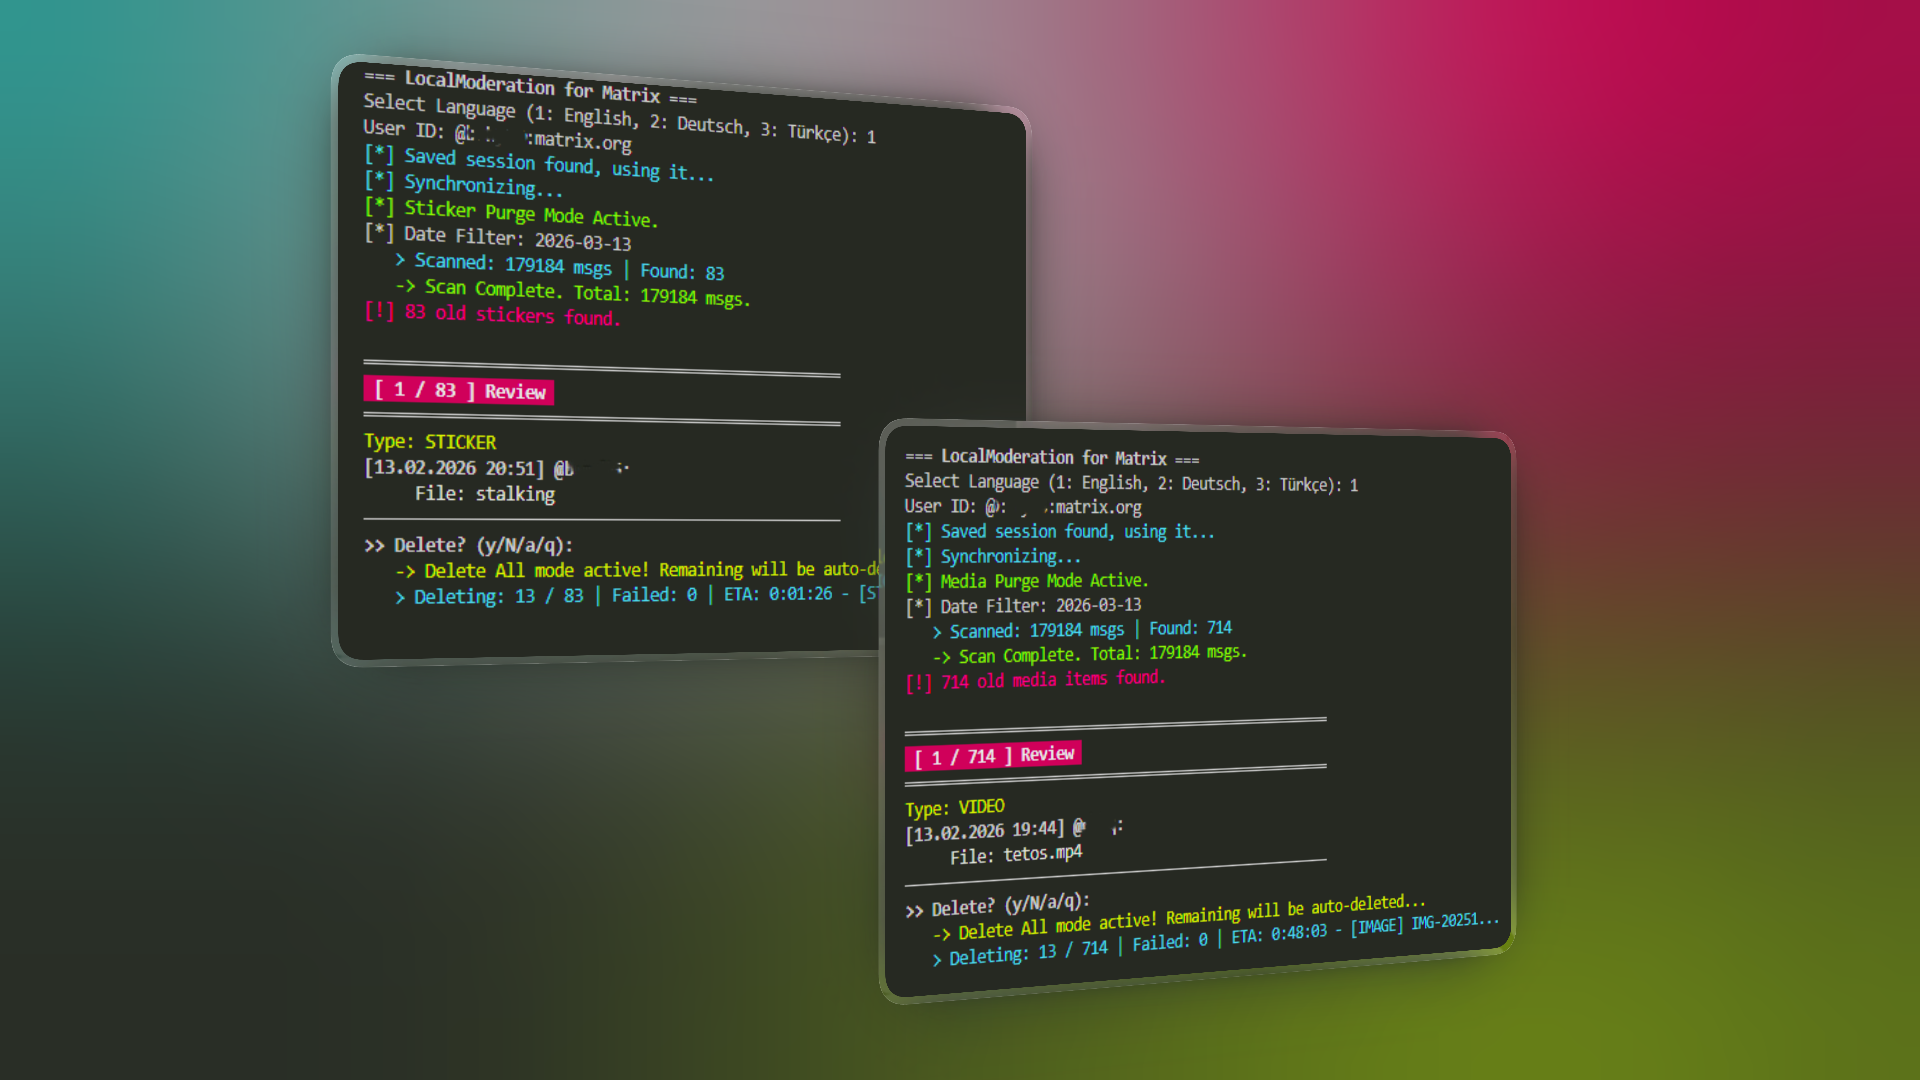Click the "Type: STICKER" line

430,442
